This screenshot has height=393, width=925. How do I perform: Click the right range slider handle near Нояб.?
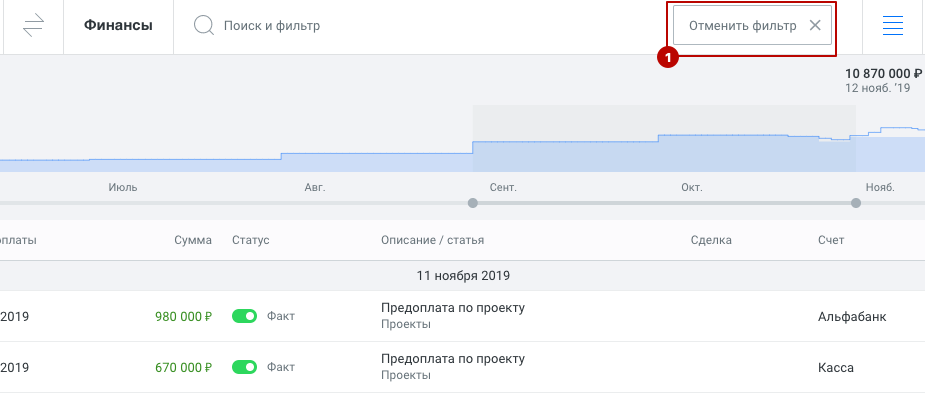click(856, 203)
